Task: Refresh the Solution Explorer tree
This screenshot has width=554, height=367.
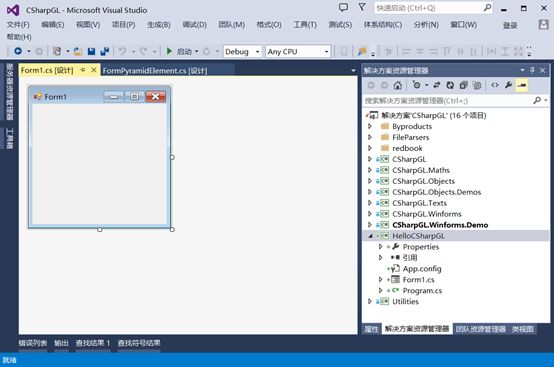Action: click(x=450, y=85)
